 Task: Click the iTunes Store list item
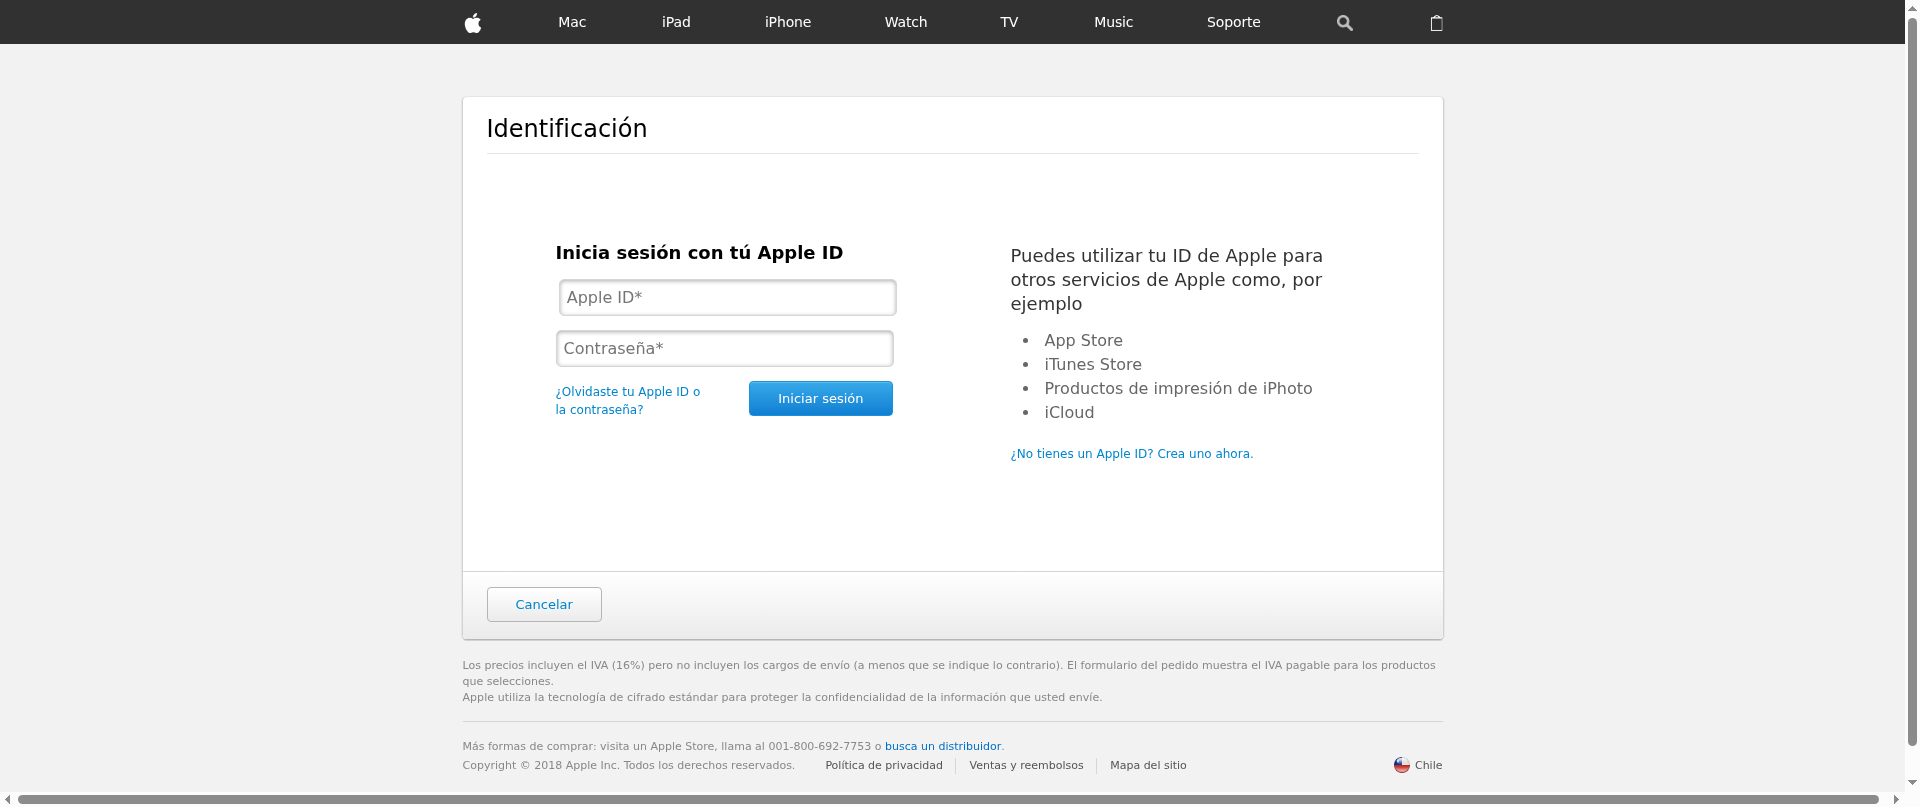click(x=1093, y=364)
